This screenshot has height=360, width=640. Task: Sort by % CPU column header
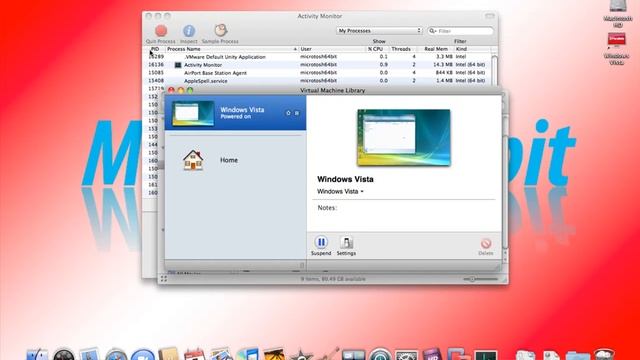point(376,49)
